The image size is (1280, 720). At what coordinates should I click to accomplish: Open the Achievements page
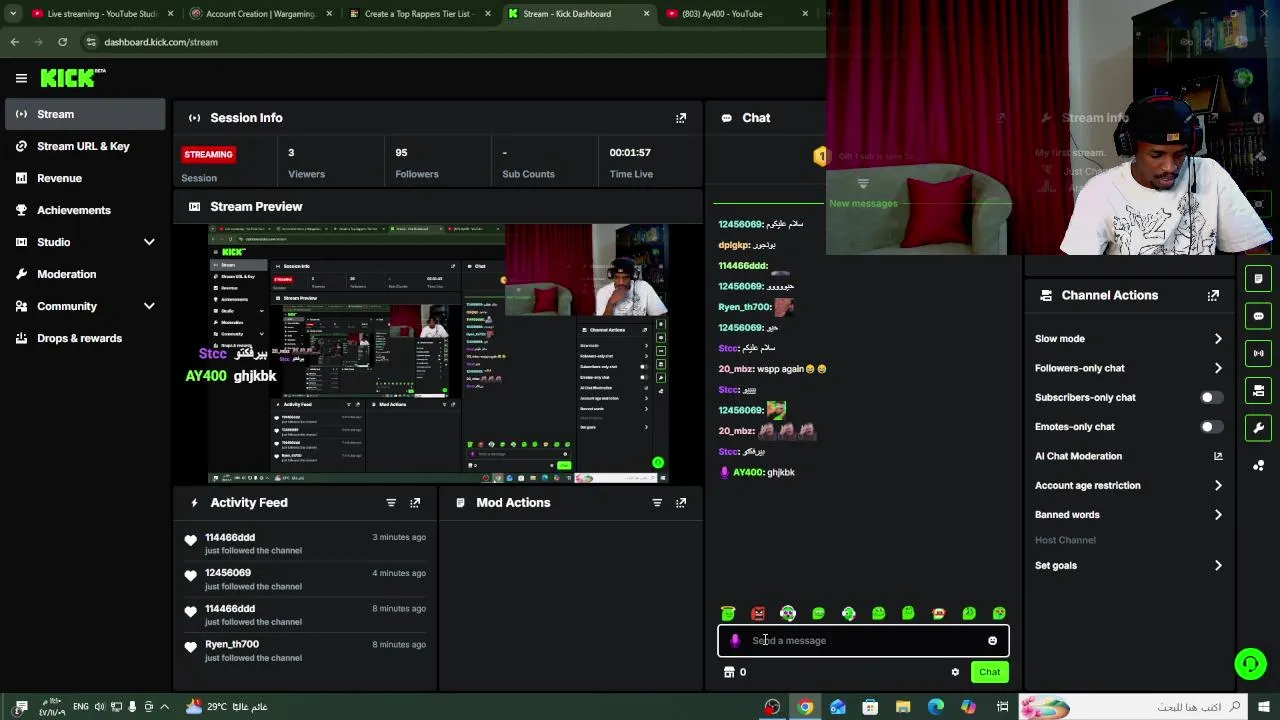tap(85, 210)
